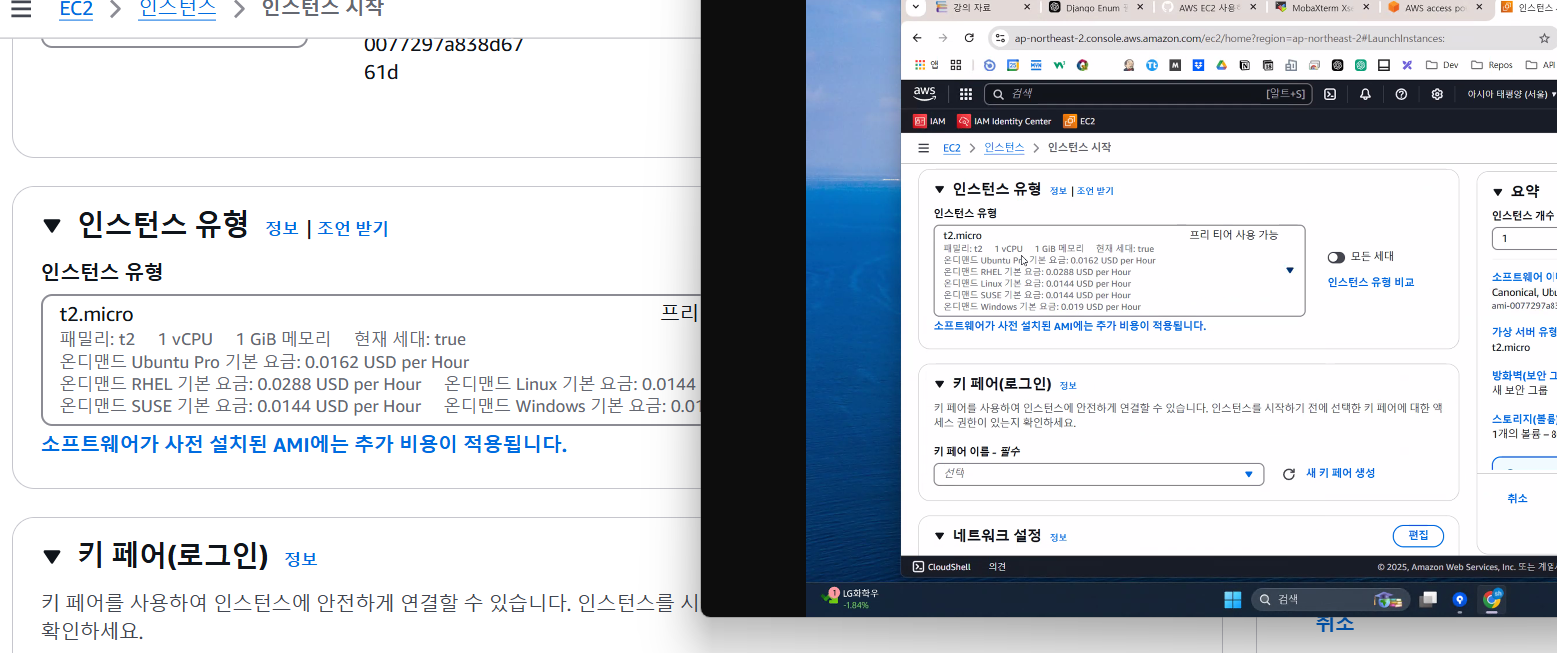Open the Windows Start menu
The image size is (1557, 653).
[x=1233, y=599]
